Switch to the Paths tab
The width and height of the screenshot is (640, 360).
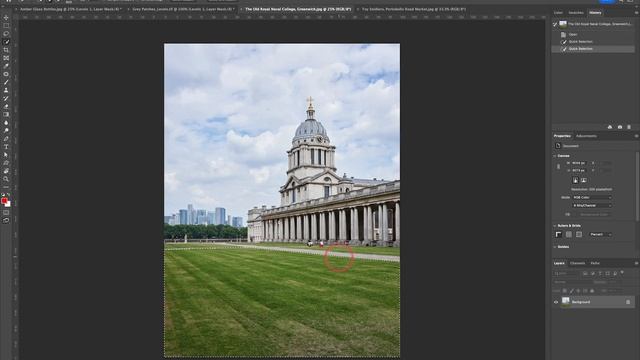click(595, 264)
